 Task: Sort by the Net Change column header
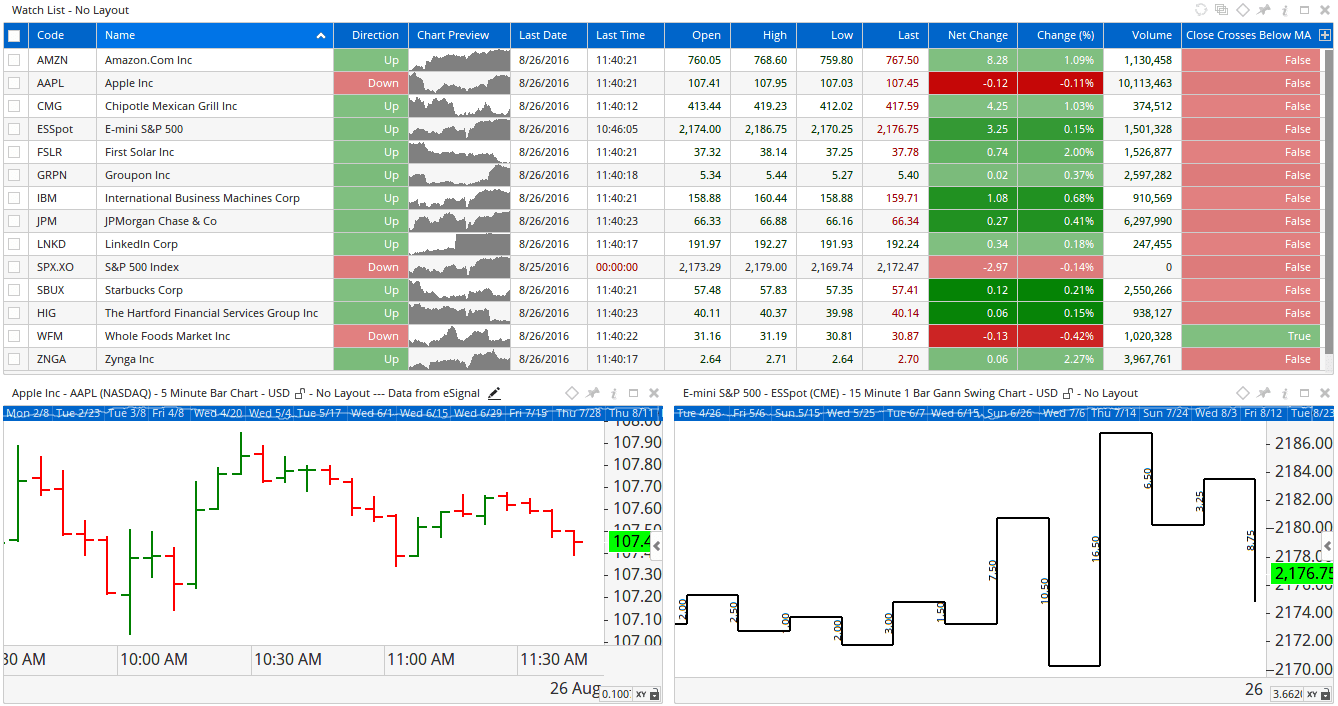click(x=973, y=35)
